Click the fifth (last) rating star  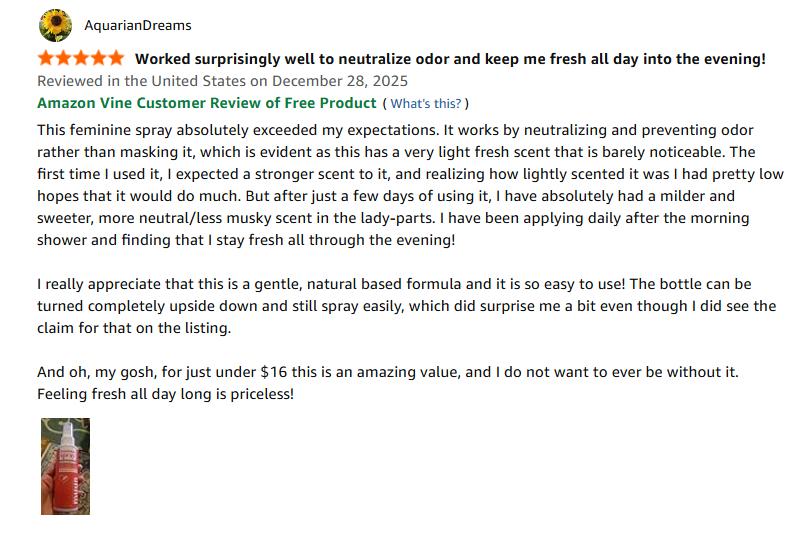[116, 58]
